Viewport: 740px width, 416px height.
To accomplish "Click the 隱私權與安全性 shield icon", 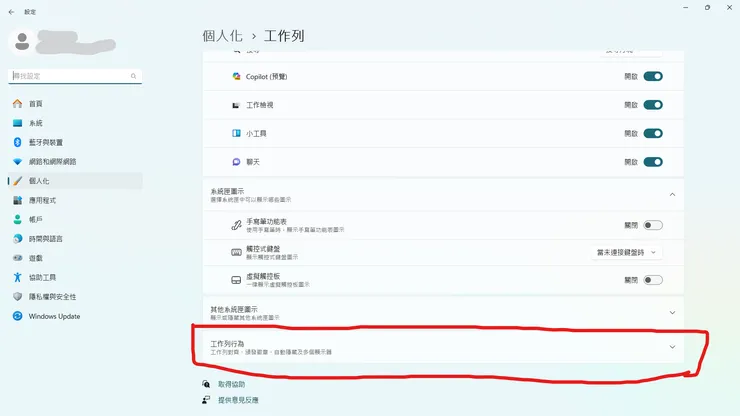I will [x=17, y=297].
